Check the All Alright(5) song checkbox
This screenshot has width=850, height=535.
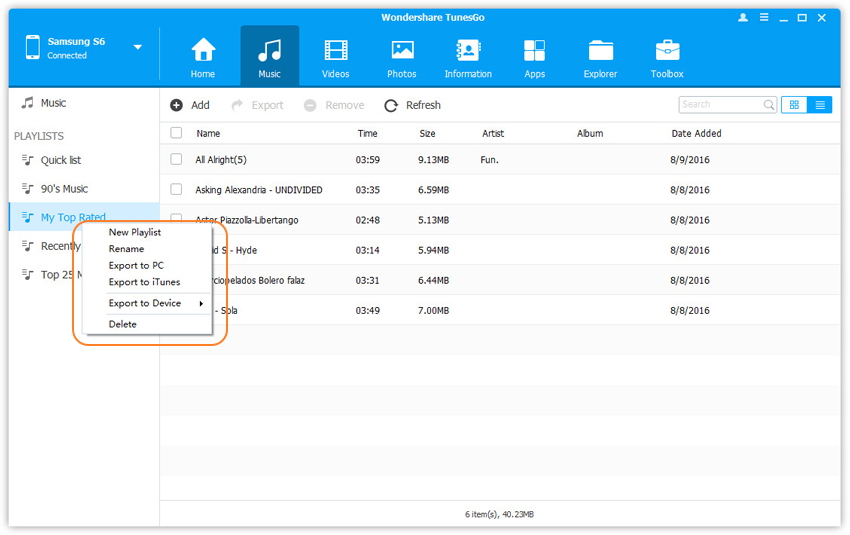coord(176,159)
